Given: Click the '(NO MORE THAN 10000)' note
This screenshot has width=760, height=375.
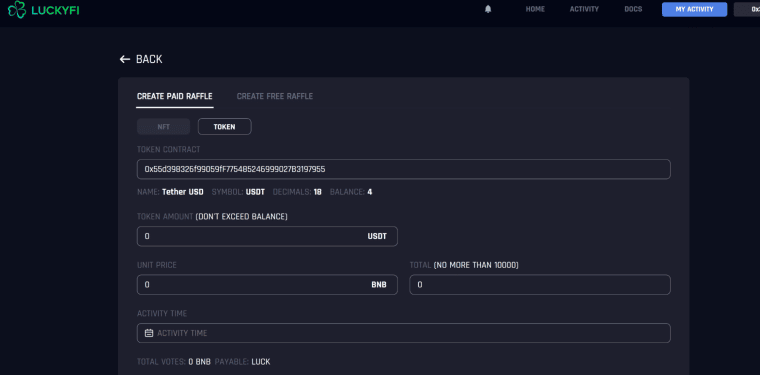Looking at the screenshot, I should [x=476, y=265].
